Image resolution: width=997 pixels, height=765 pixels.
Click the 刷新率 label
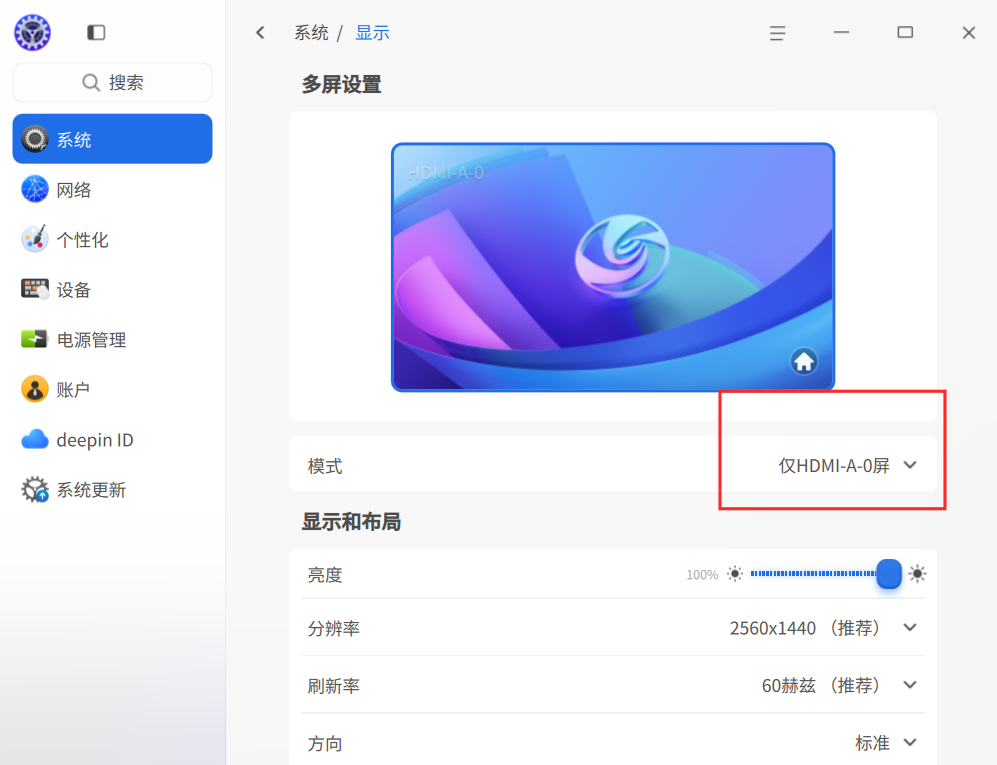pyautogui.click(x=334, y=686)
